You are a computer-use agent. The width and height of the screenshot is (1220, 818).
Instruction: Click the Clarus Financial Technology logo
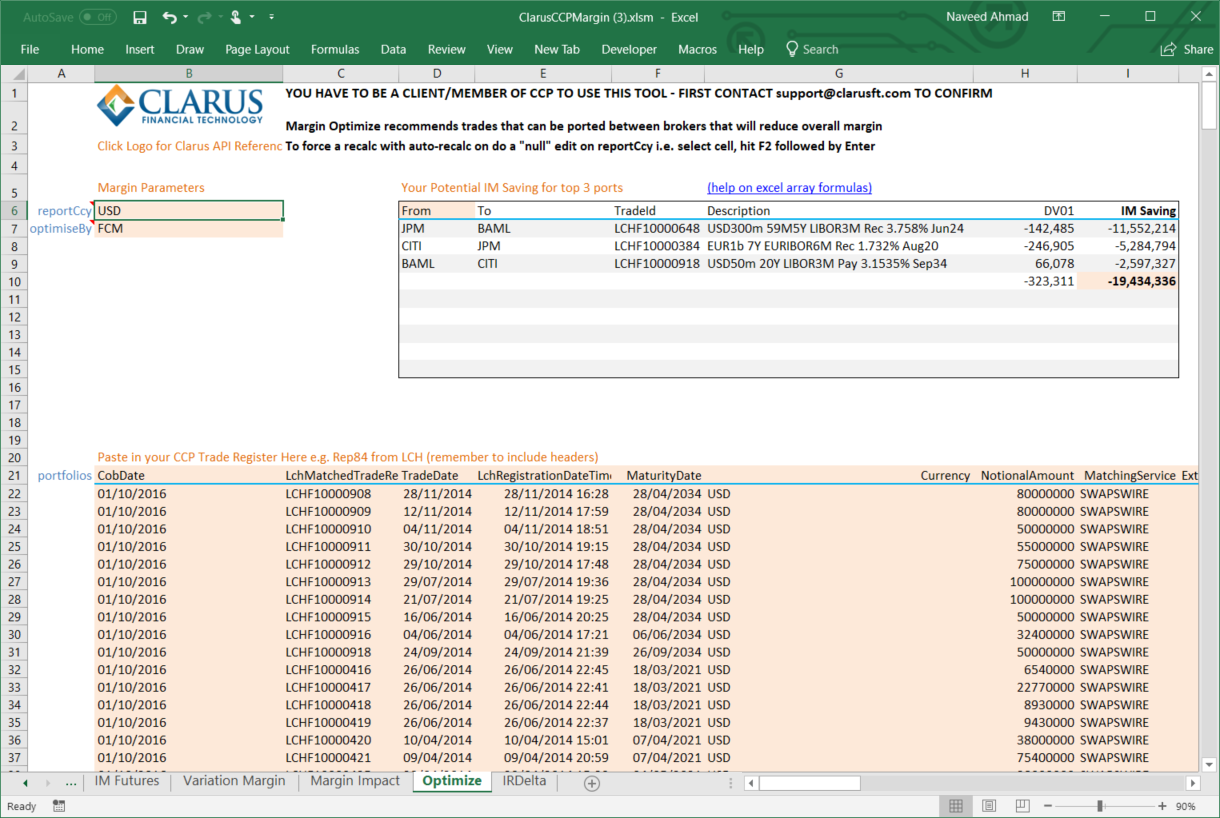(x=180, y=105)
